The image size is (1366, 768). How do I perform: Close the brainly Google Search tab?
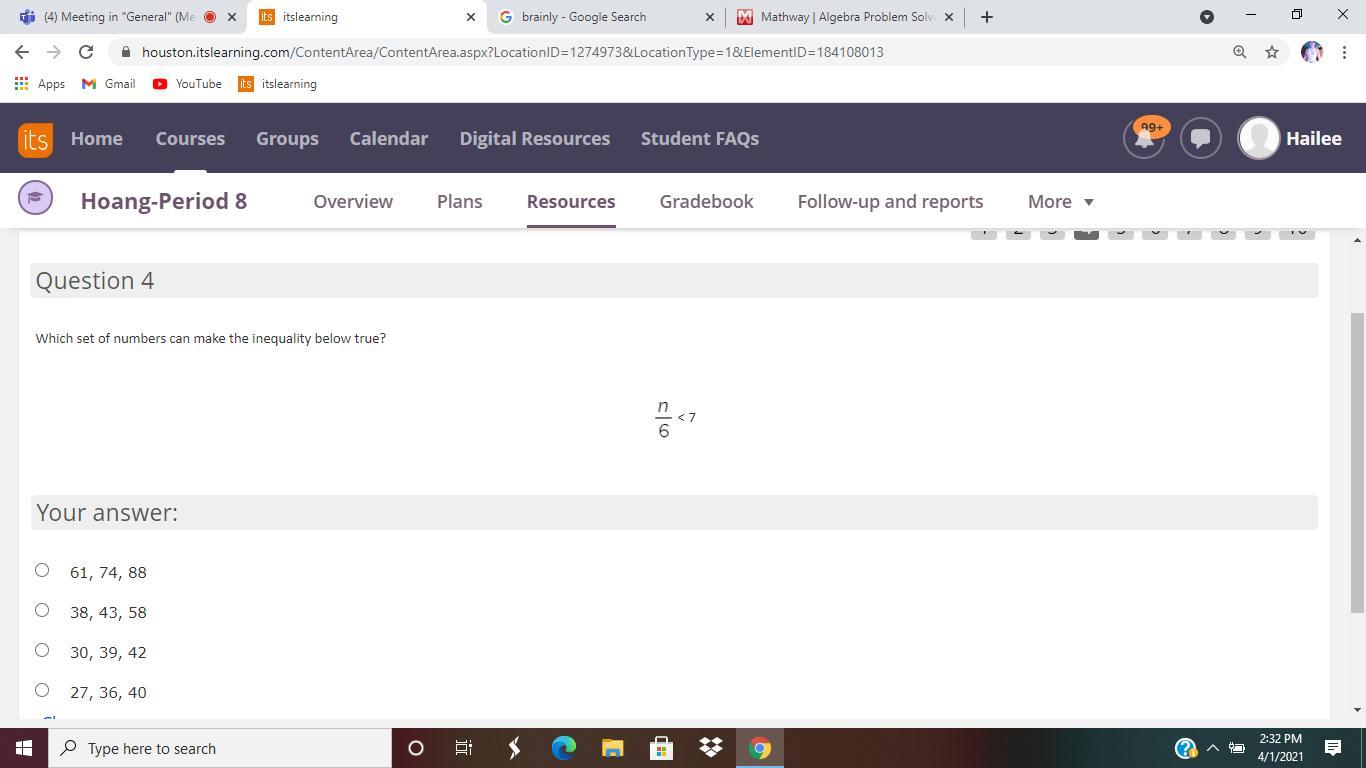coord(710,17)
